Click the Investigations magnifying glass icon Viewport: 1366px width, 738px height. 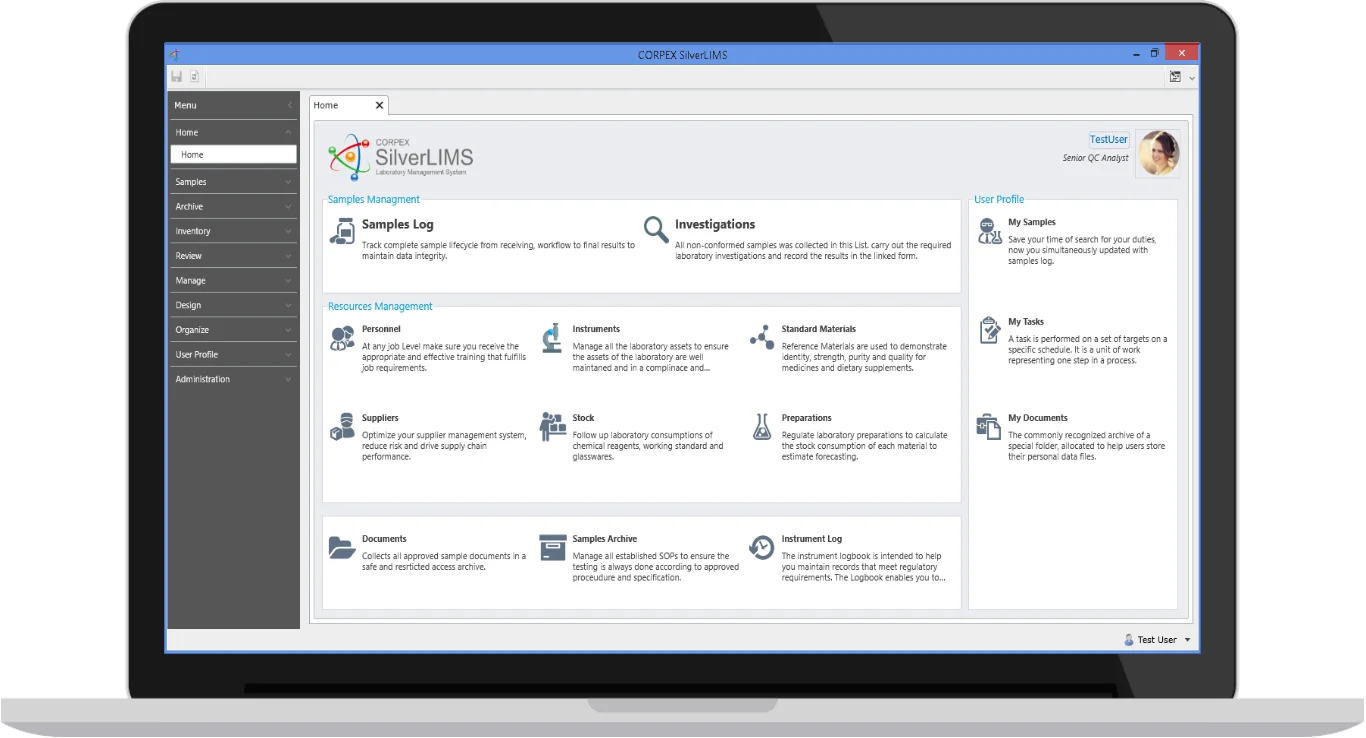coord(655,230)
